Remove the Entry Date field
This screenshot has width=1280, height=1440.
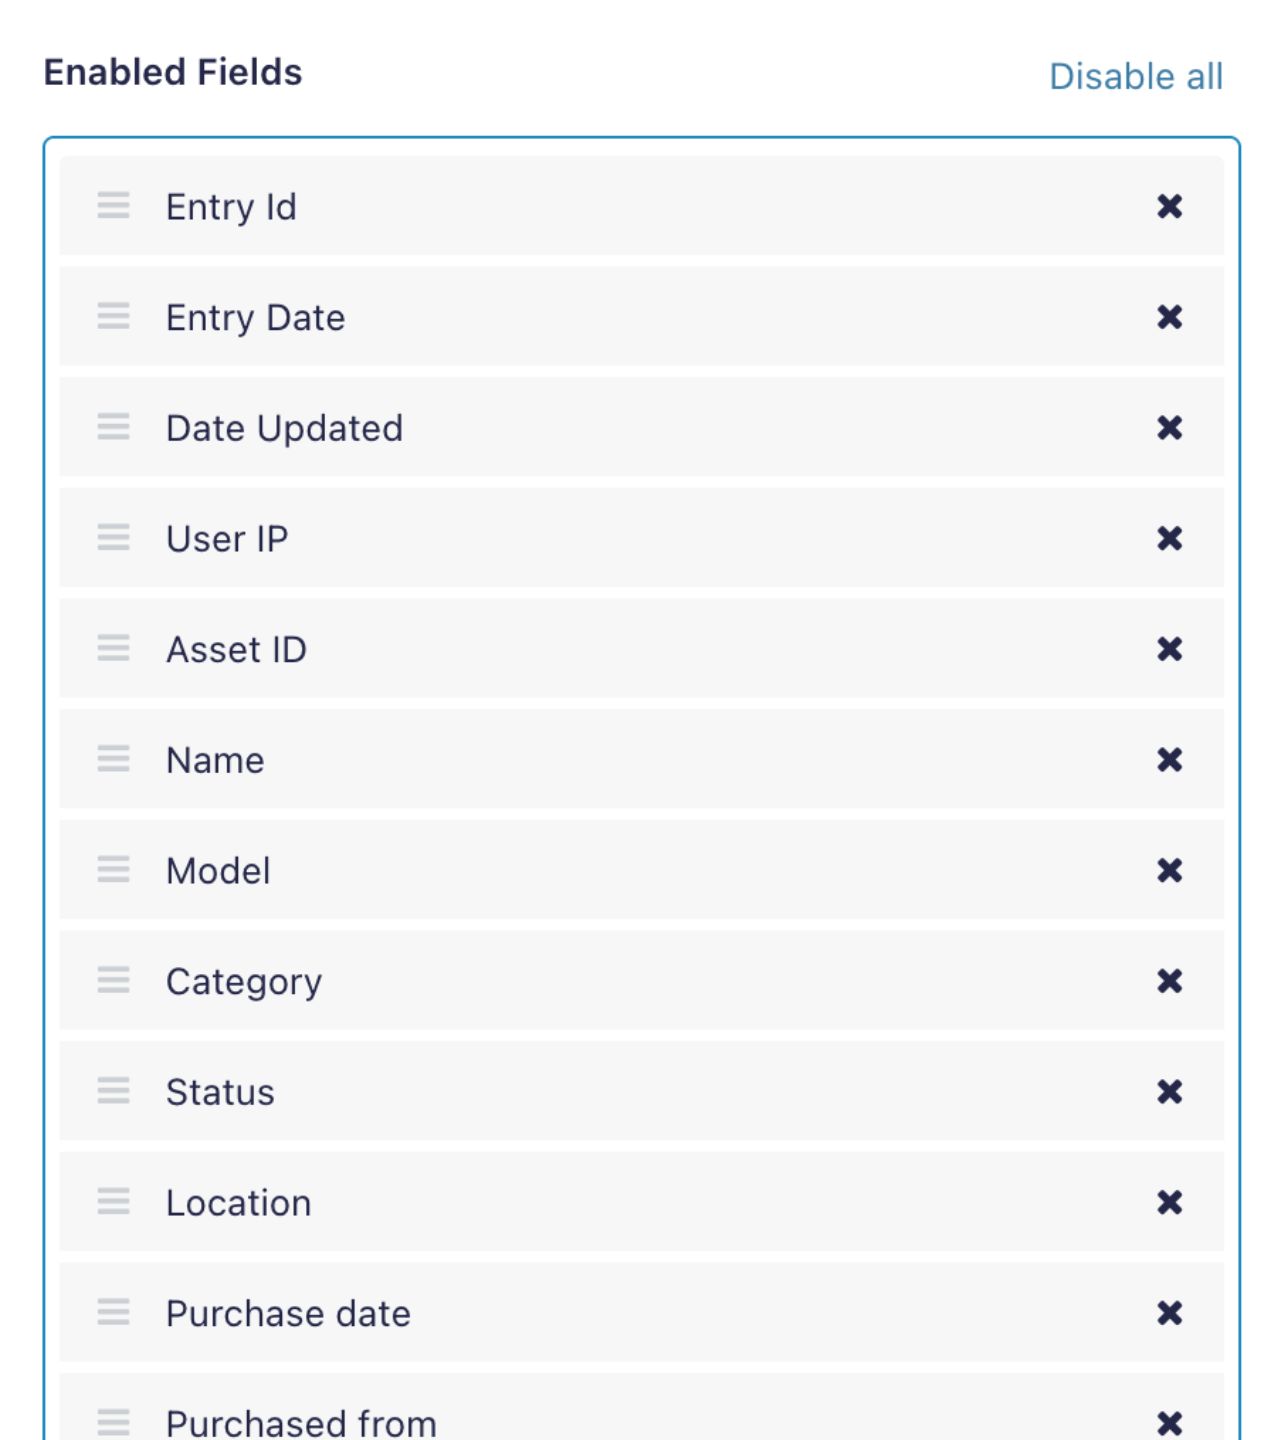(x=1170, y=317)
